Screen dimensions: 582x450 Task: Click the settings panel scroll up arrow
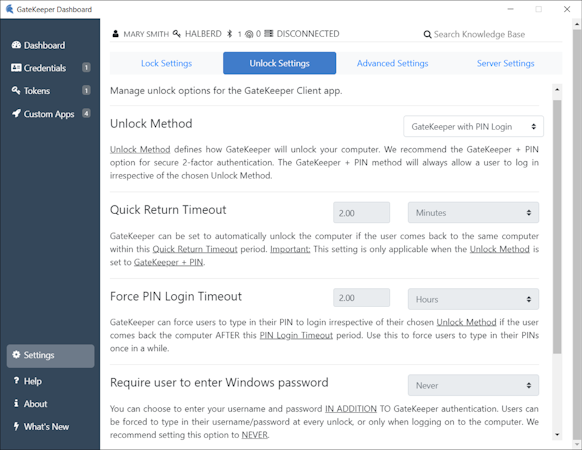(x=557, y=89)
